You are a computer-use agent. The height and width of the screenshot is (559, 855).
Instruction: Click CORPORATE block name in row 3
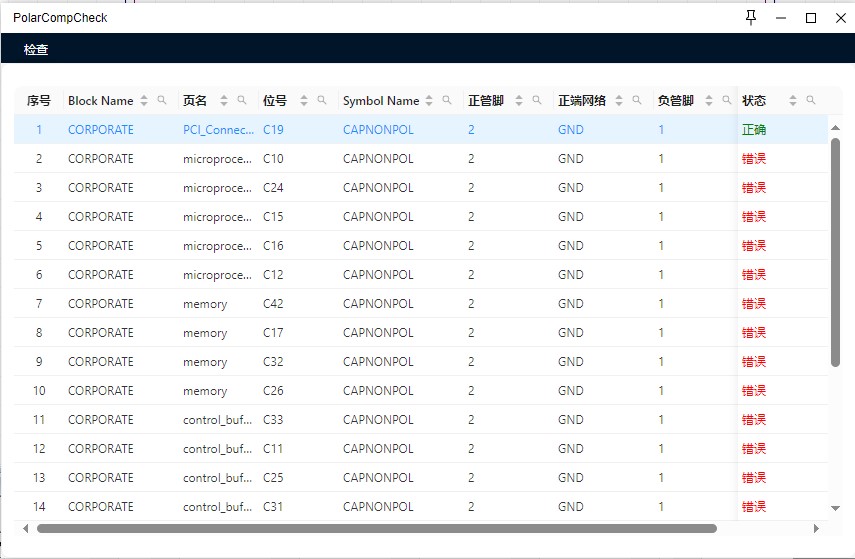100,188
